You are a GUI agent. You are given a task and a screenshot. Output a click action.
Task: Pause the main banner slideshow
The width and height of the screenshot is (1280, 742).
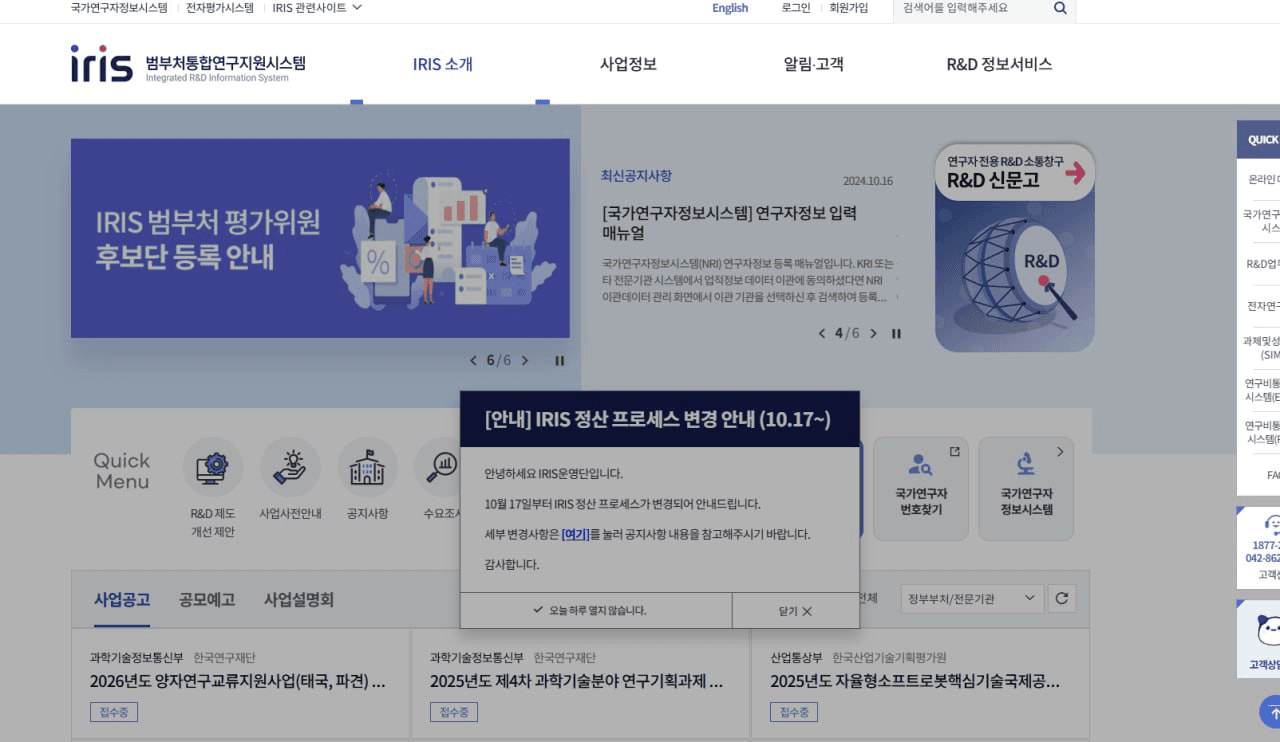click(x=560, y=361)
